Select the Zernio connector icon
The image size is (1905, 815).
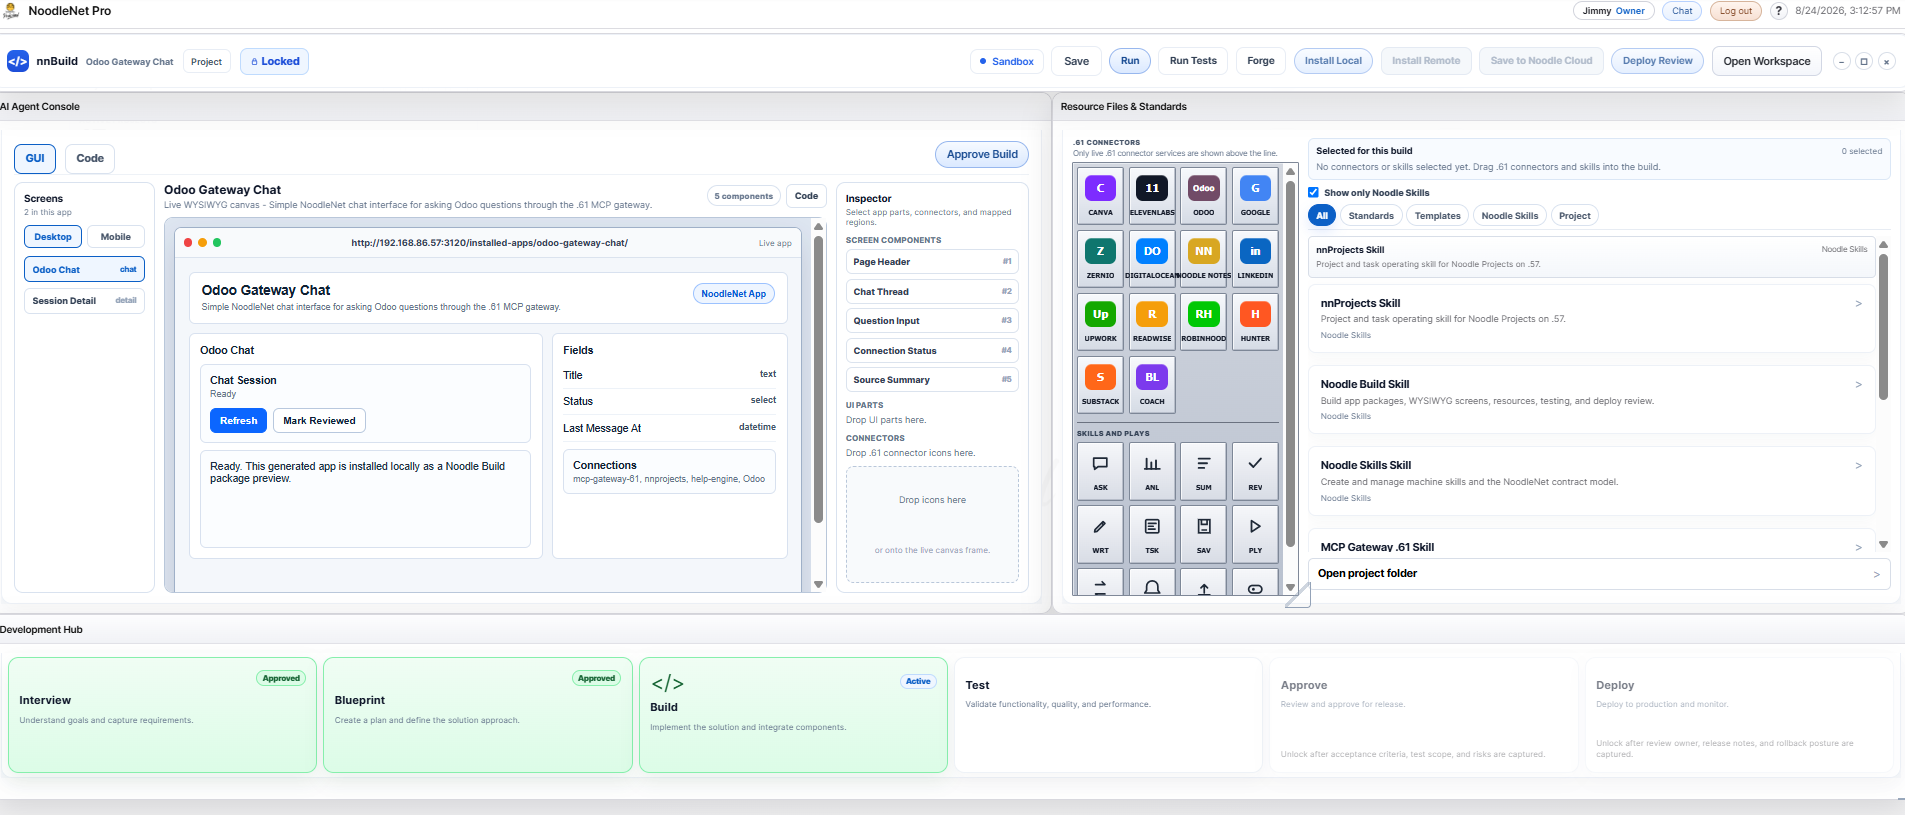point(1100,259)
